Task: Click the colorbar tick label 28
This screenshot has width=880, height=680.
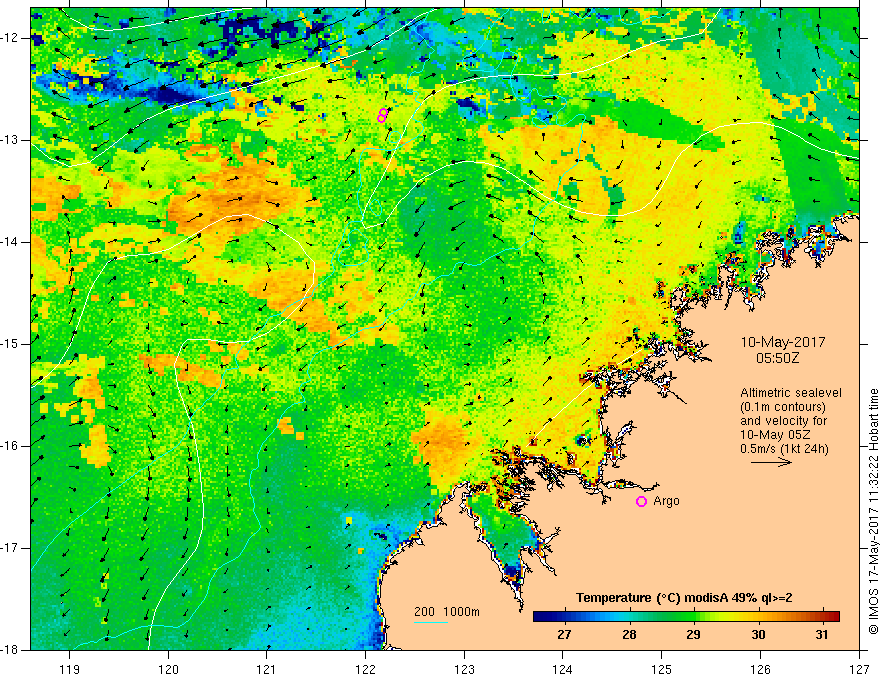Action: point(629,635)
